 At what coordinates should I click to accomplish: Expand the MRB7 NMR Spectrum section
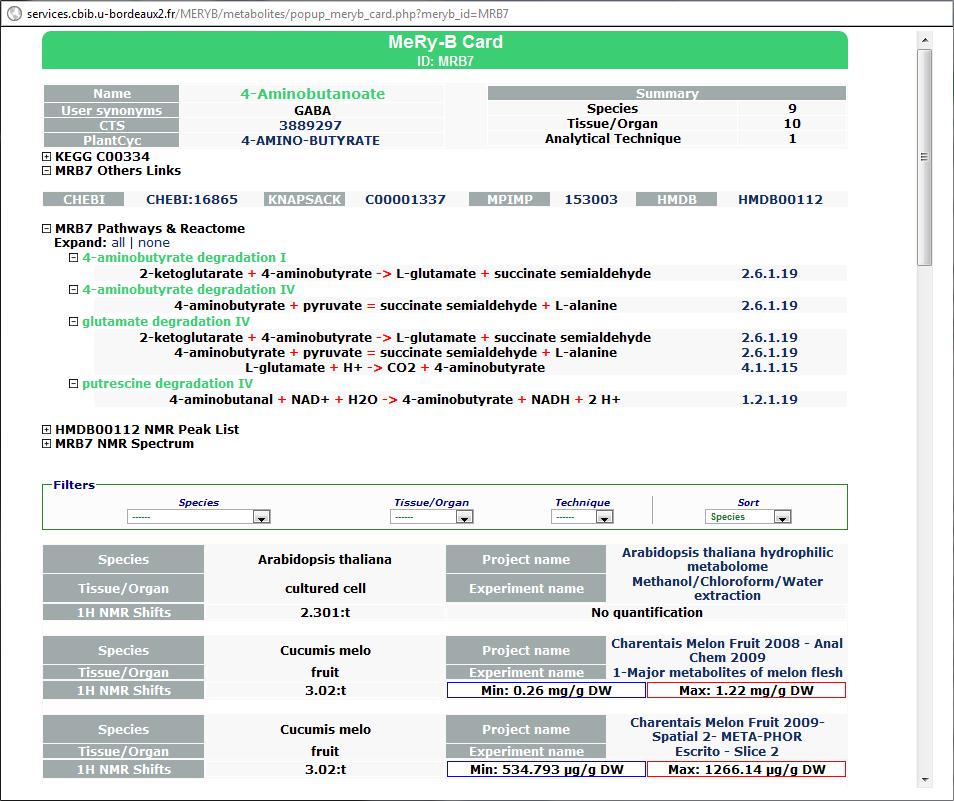46,444
